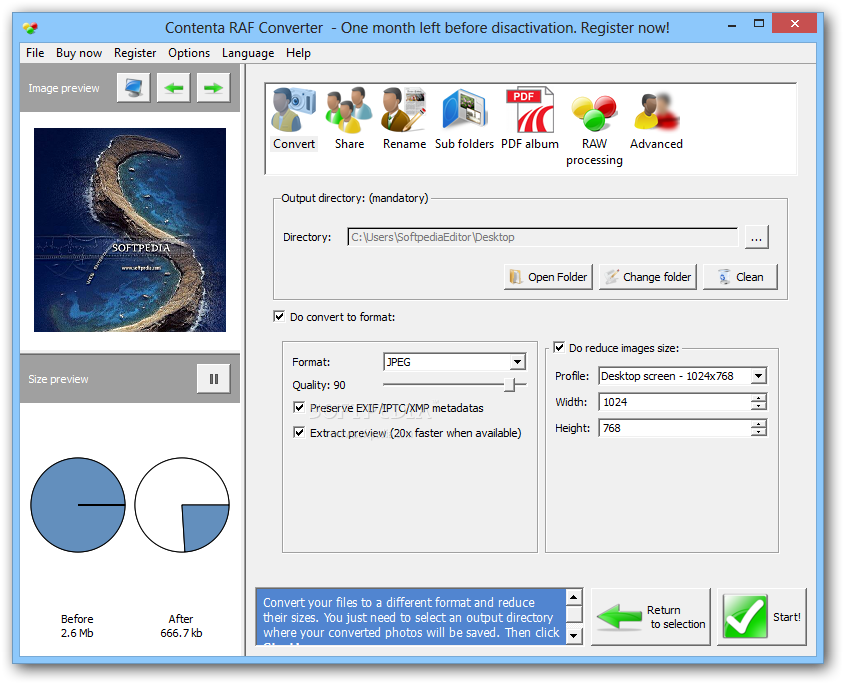
Task: Browse directory with the ... button
Action: pyautogui.click(x=756, y=237)
